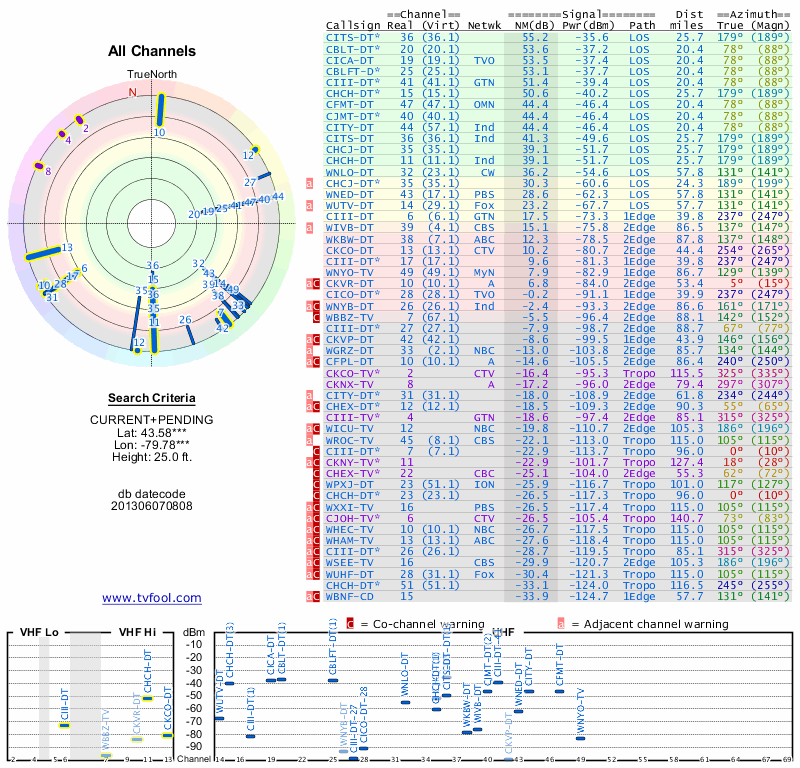800x768 pixels.
Task: Click the VHF Lo chart label
Action: point(39,632)
